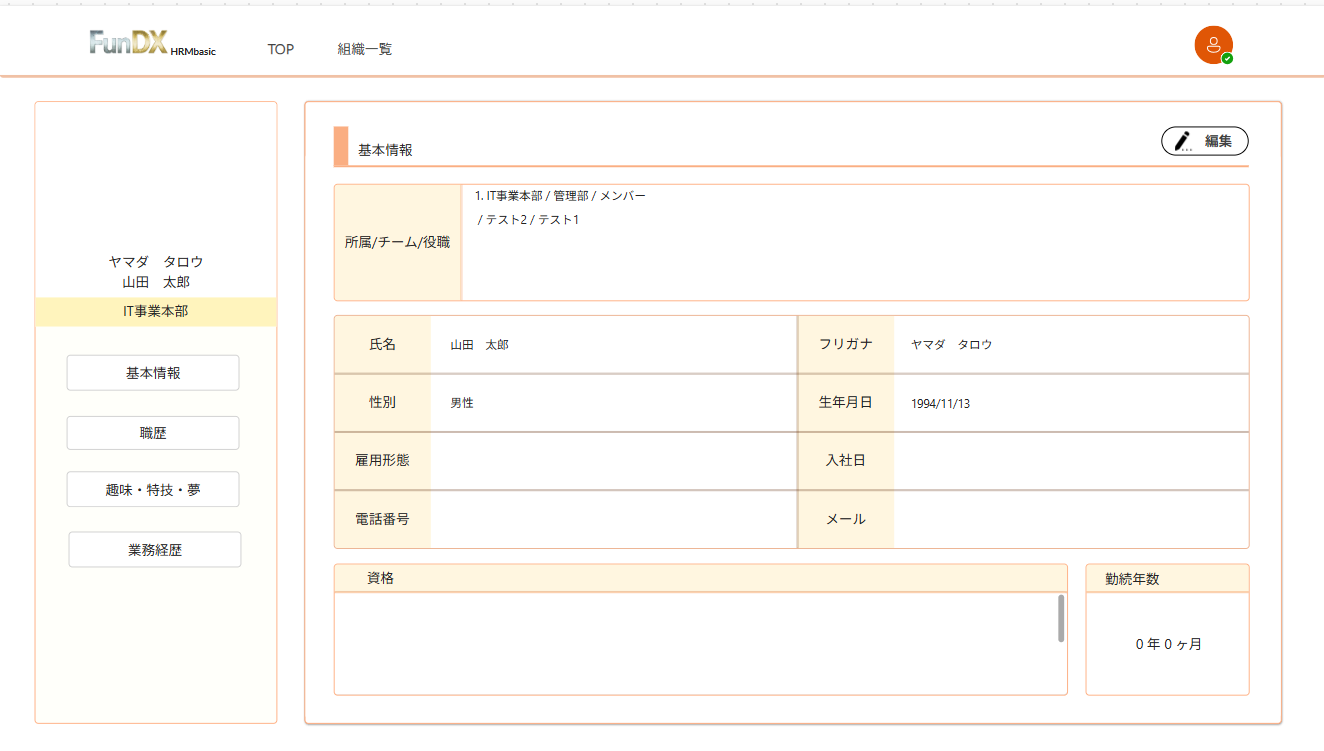Viewport: 1324px width, 751px height.
Task: Click the pencil edit icon
Action: pos(1183,141)
